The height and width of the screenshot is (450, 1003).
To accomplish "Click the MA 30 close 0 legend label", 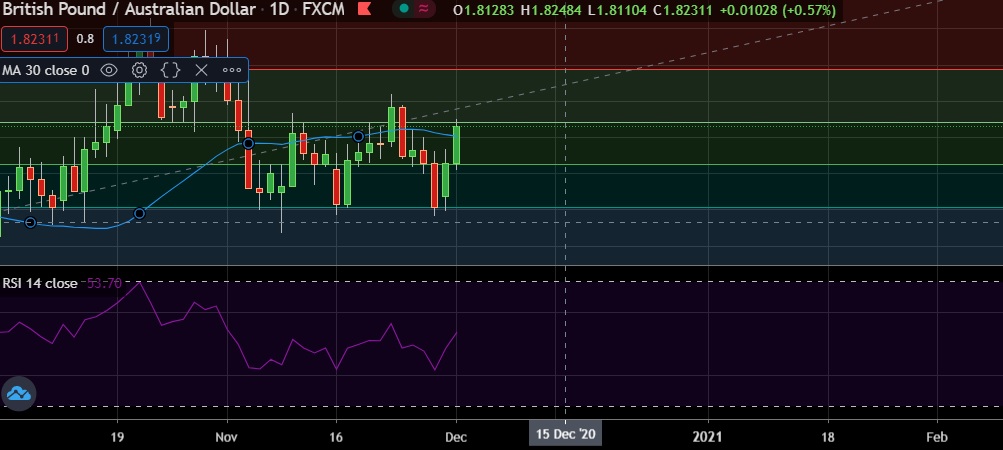I will tap(46, 70).
